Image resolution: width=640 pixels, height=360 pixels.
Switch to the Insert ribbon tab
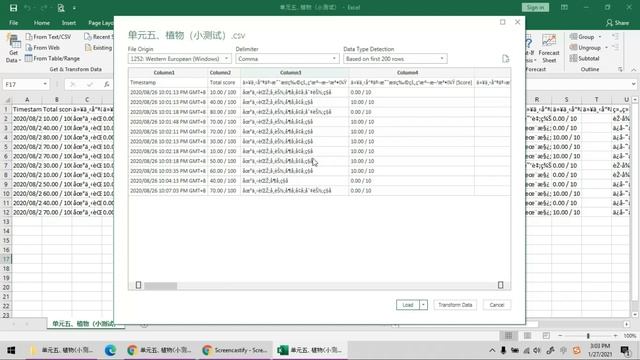(69, 23)
